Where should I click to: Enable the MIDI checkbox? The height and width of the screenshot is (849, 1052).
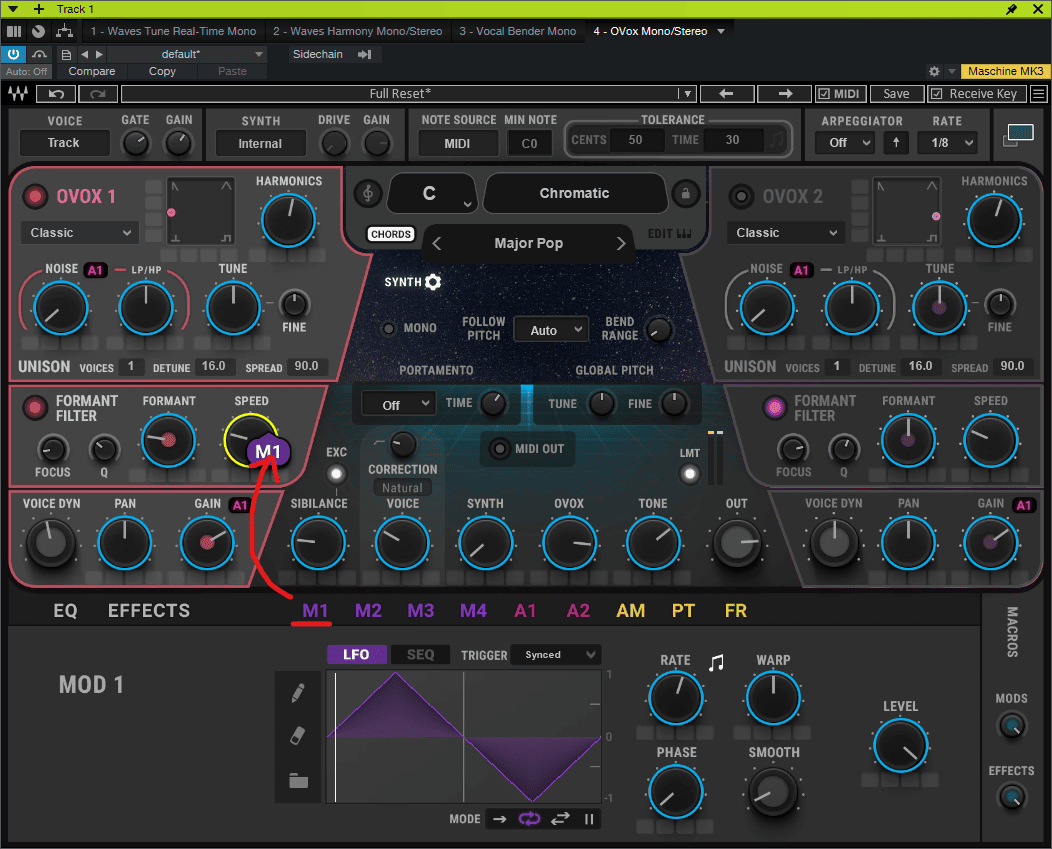[x=824, y=94]
